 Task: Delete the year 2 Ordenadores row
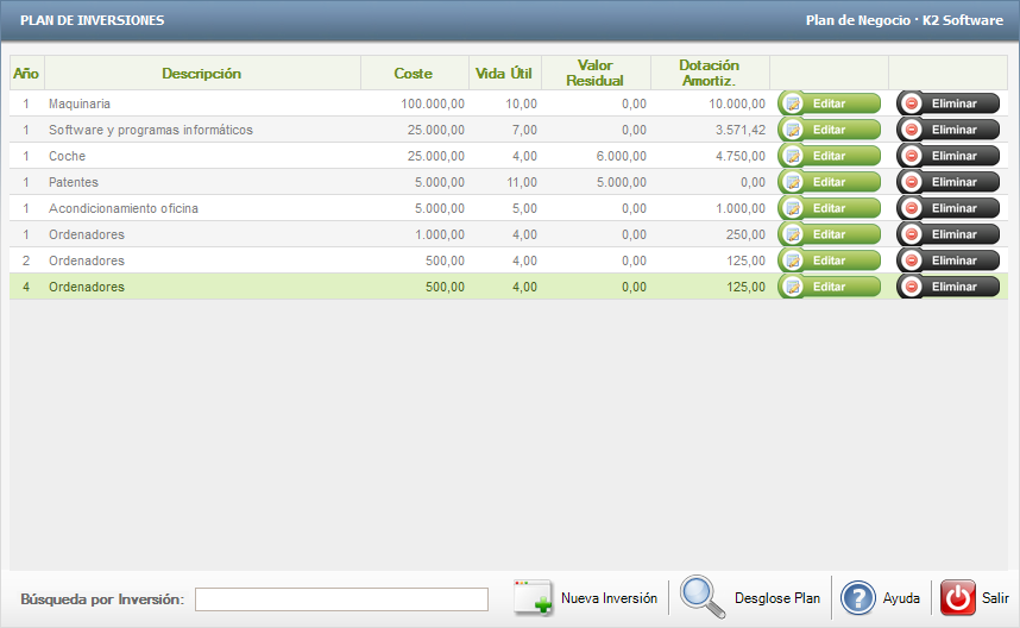pos(948,260)
